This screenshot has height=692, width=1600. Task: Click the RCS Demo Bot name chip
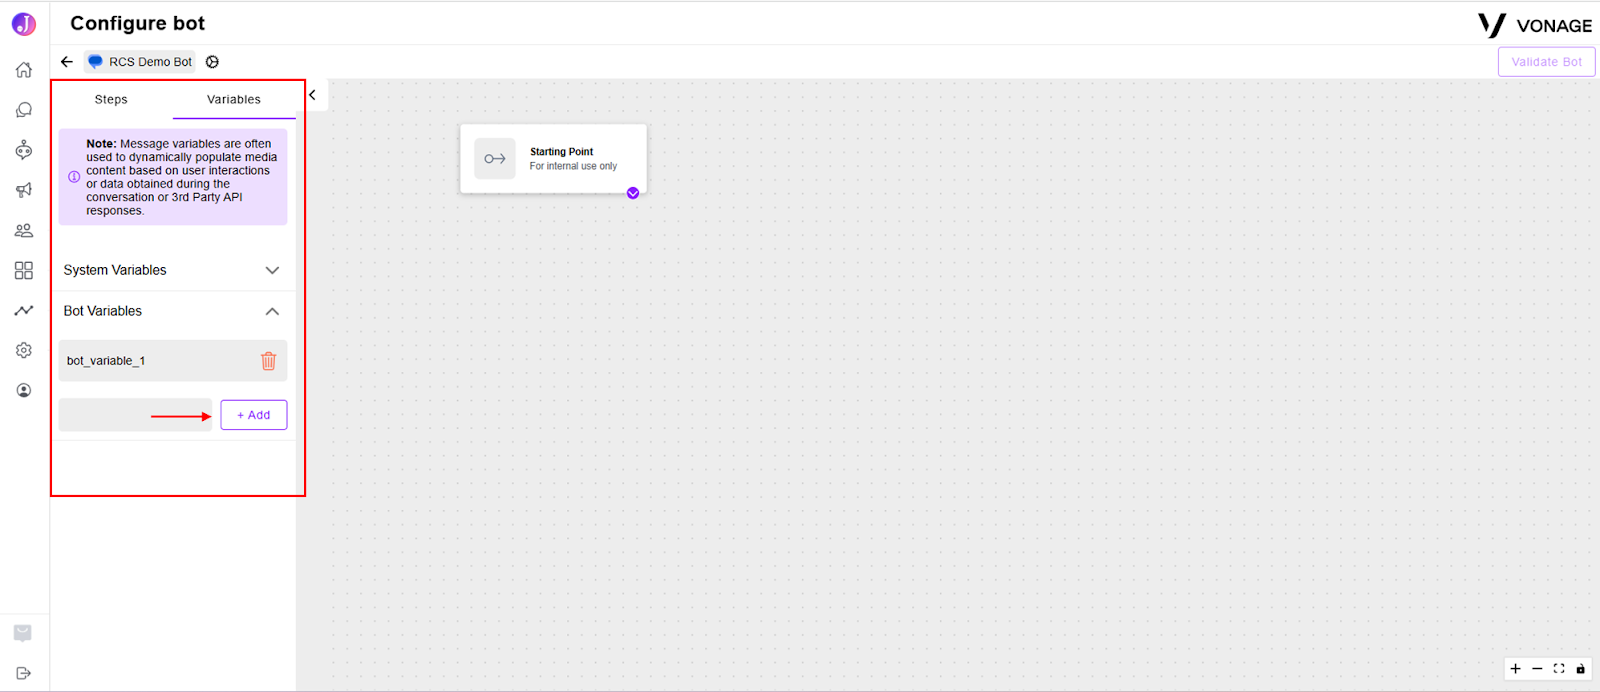140,61
